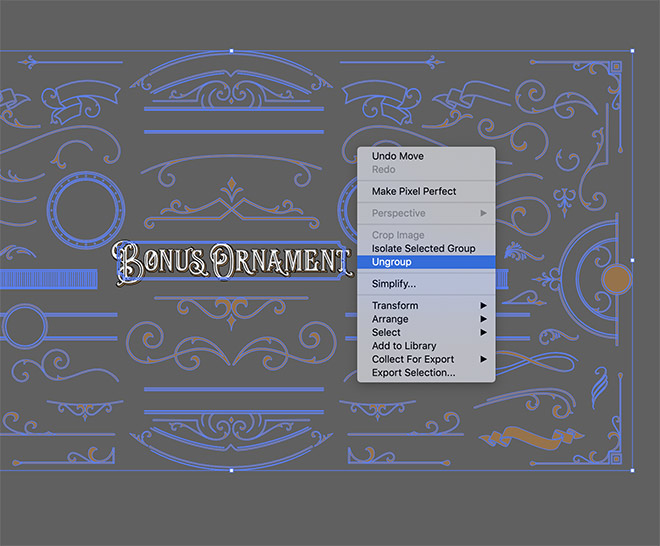Choose Export Selection... from the menu
This screenshot has height=546, width=660.
click(x=413, y=373)
